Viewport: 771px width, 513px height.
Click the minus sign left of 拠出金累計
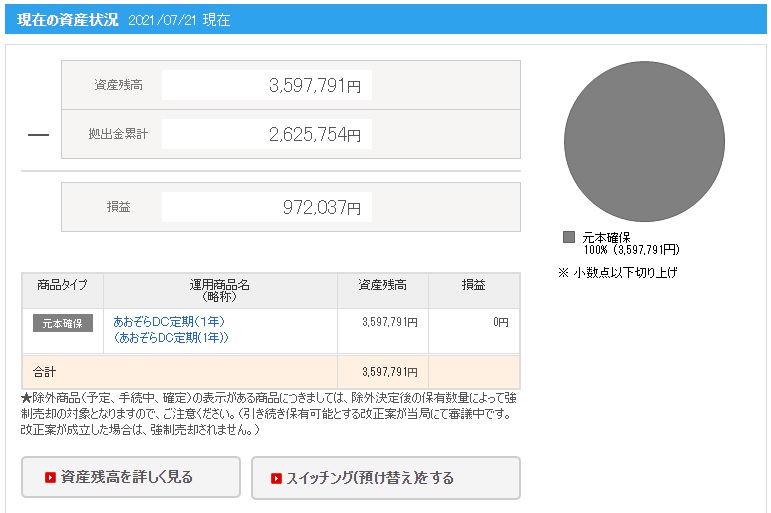tap(38, 134)
